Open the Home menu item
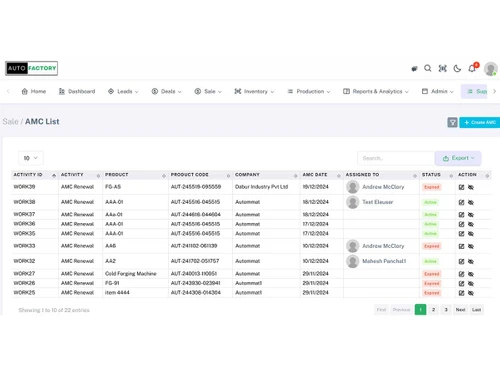500x375 pixels. (x=34, y=91)
